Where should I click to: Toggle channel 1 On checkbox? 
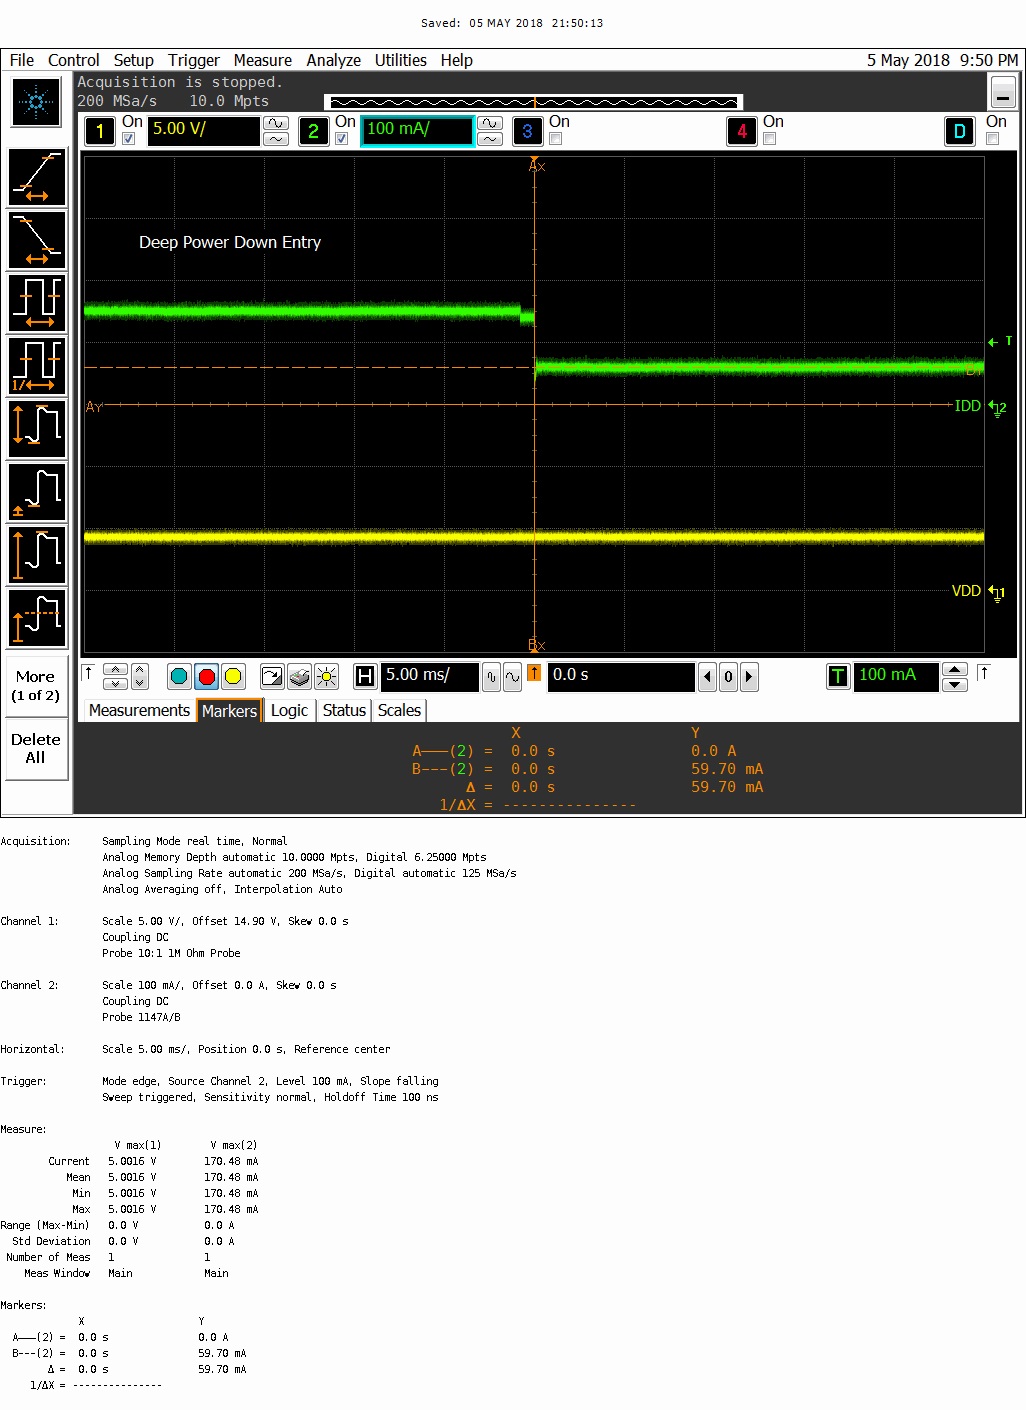[129, 139]
